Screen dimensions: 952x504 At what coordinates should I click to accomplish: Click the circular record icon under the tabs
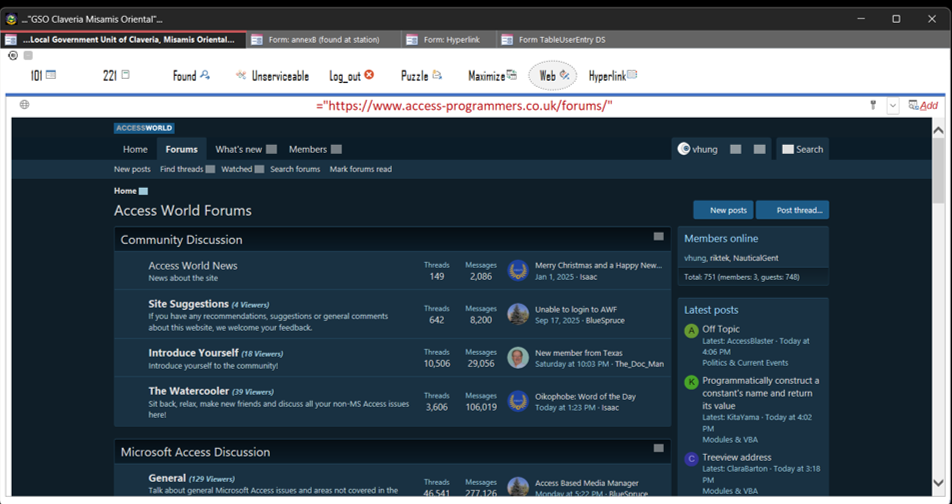13,56
